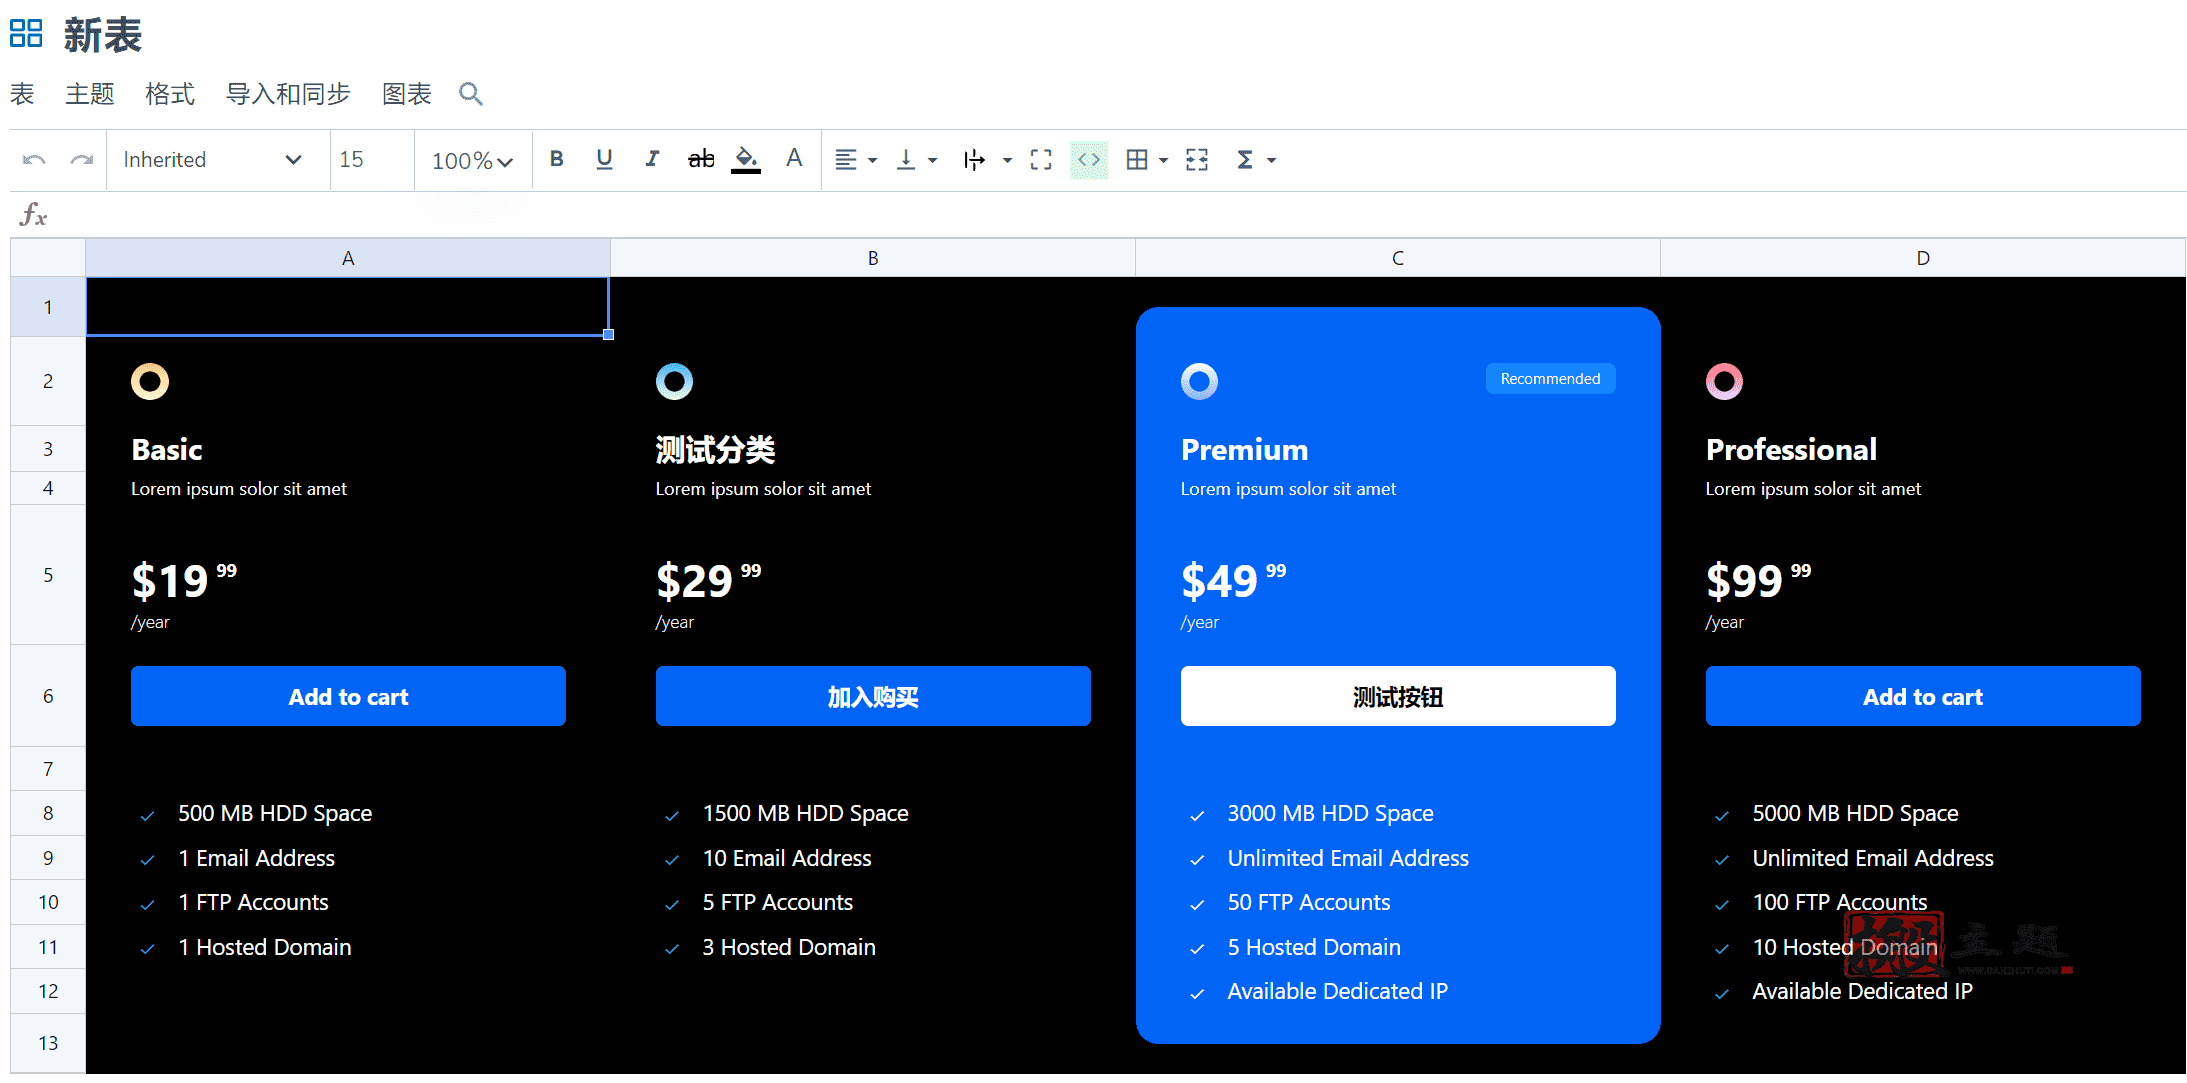Toggle underline formatting

click(604, 159)
